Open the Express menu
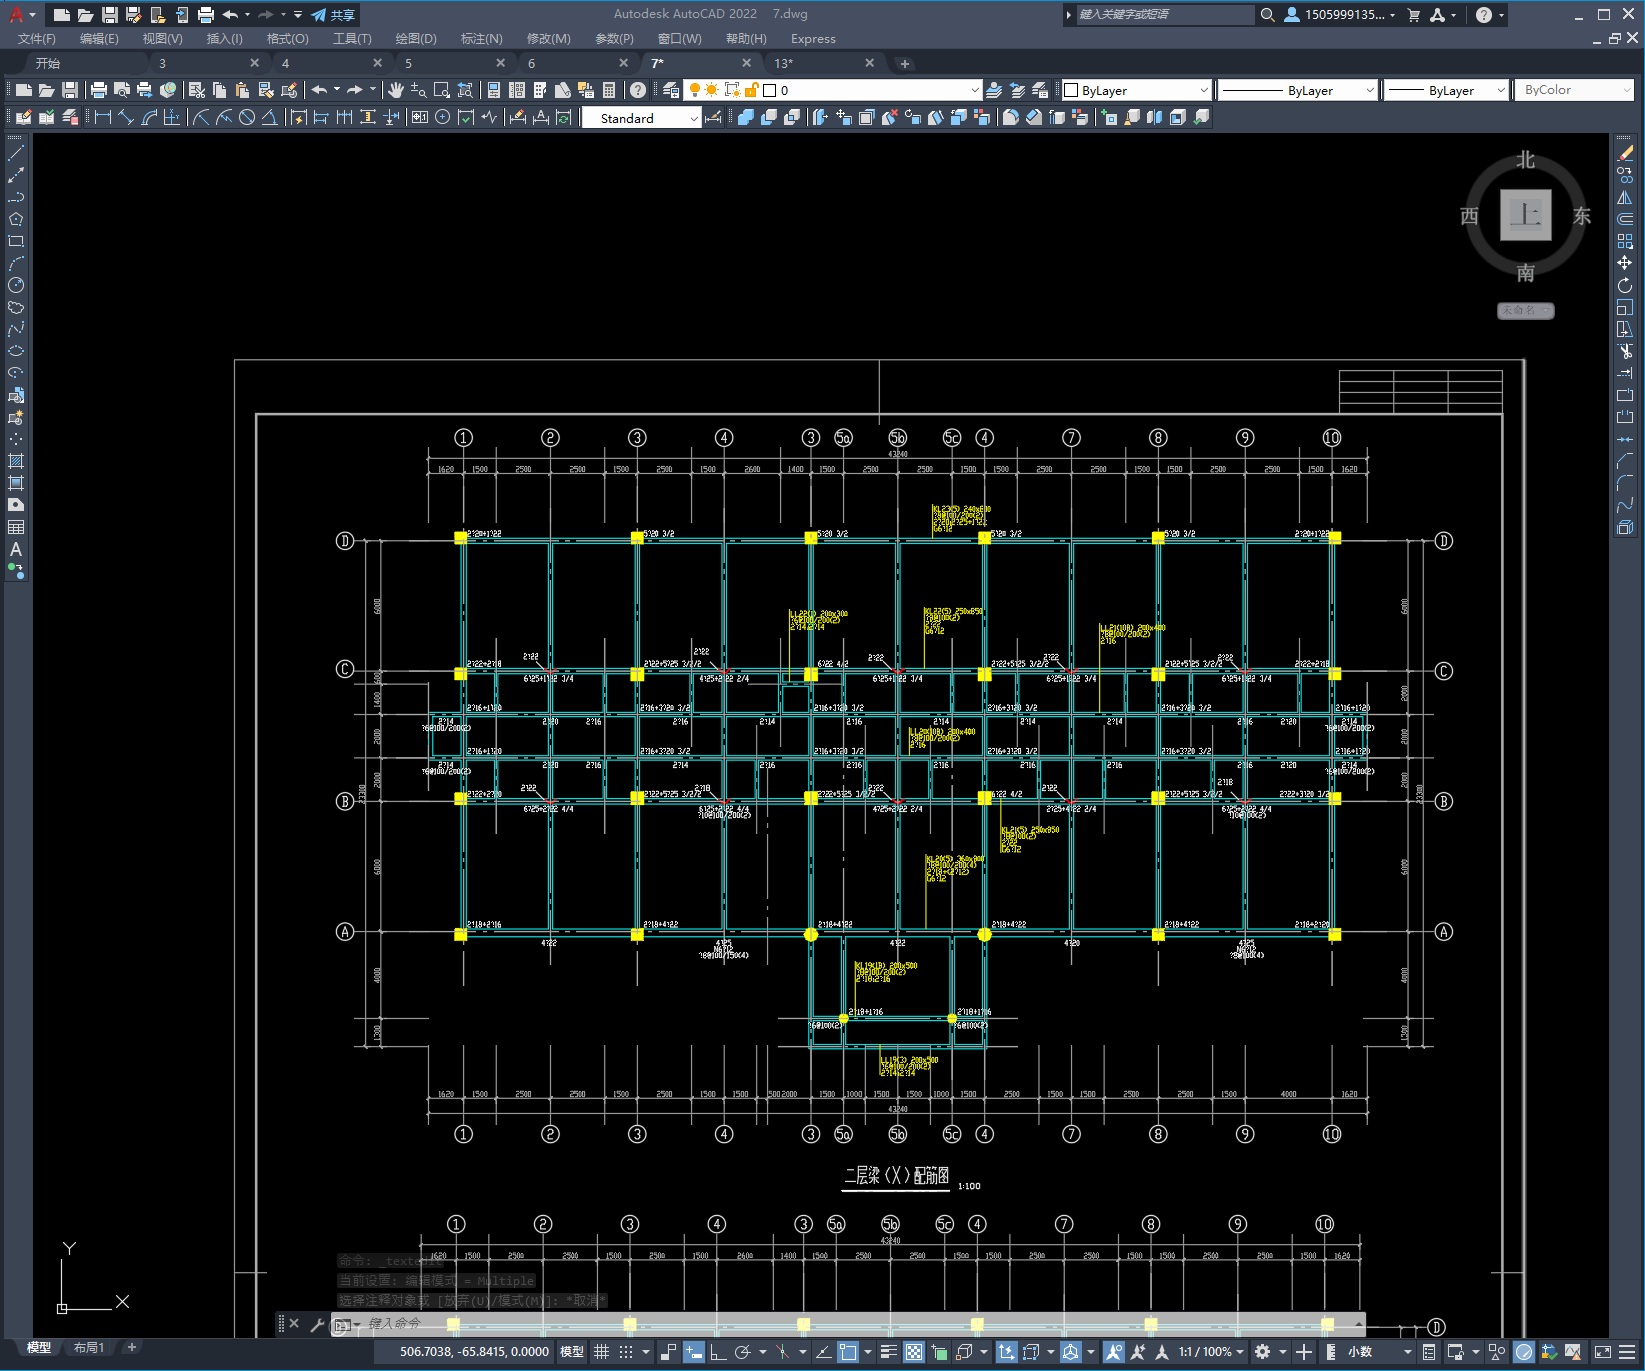The image size is (1645, 1371). point(813,39)
